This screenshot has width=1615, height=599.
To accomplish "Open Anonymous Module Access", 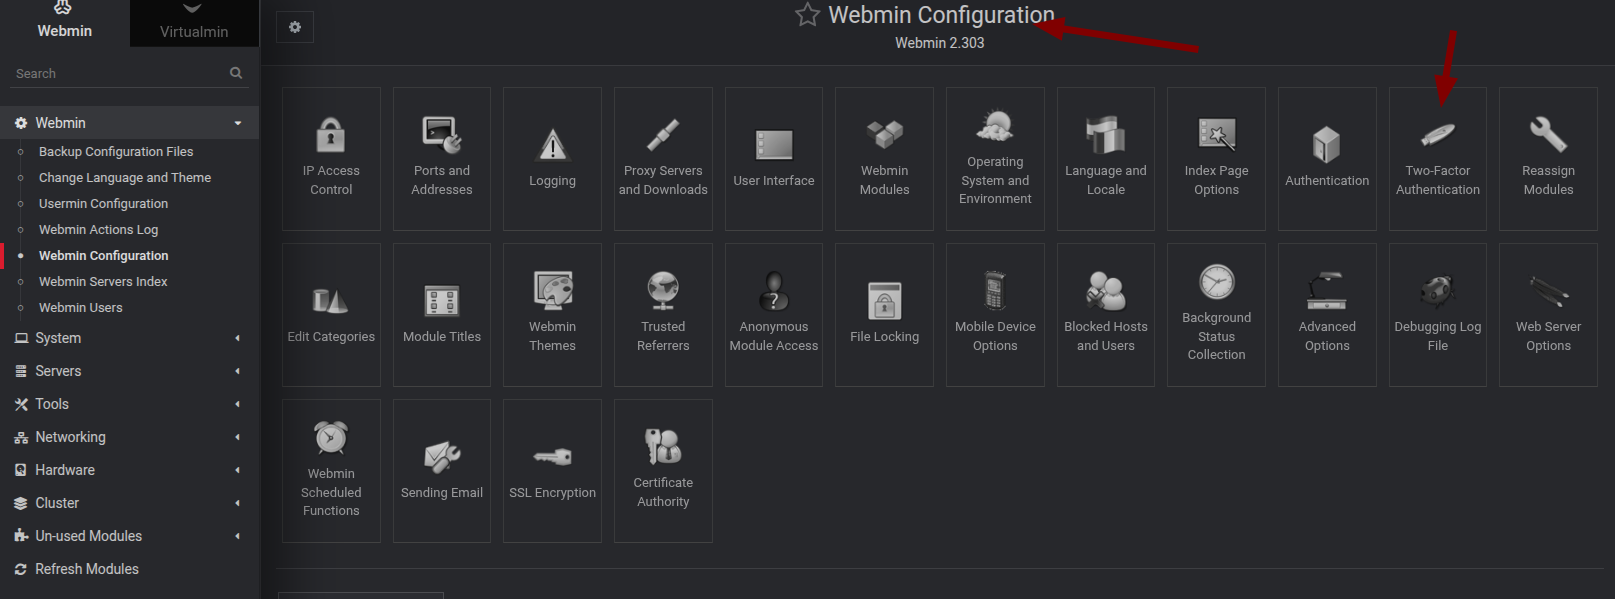I will click(x=774, y=315).
